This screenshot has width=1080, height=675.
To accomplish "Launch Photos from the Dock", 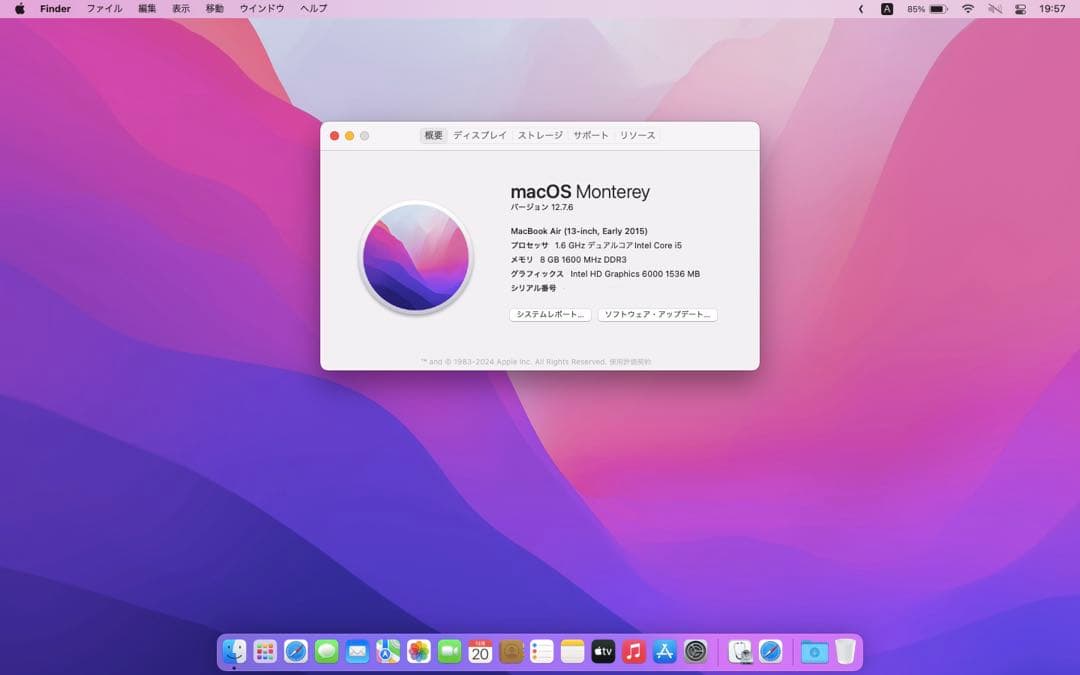I will tap(413, 651).
